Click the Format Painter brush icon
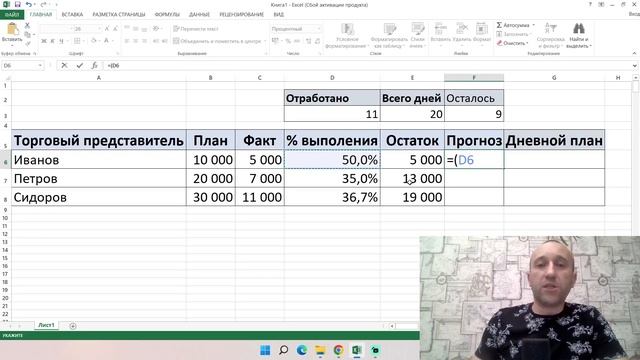Screen dimensions: 640x360 pos(27,43)
